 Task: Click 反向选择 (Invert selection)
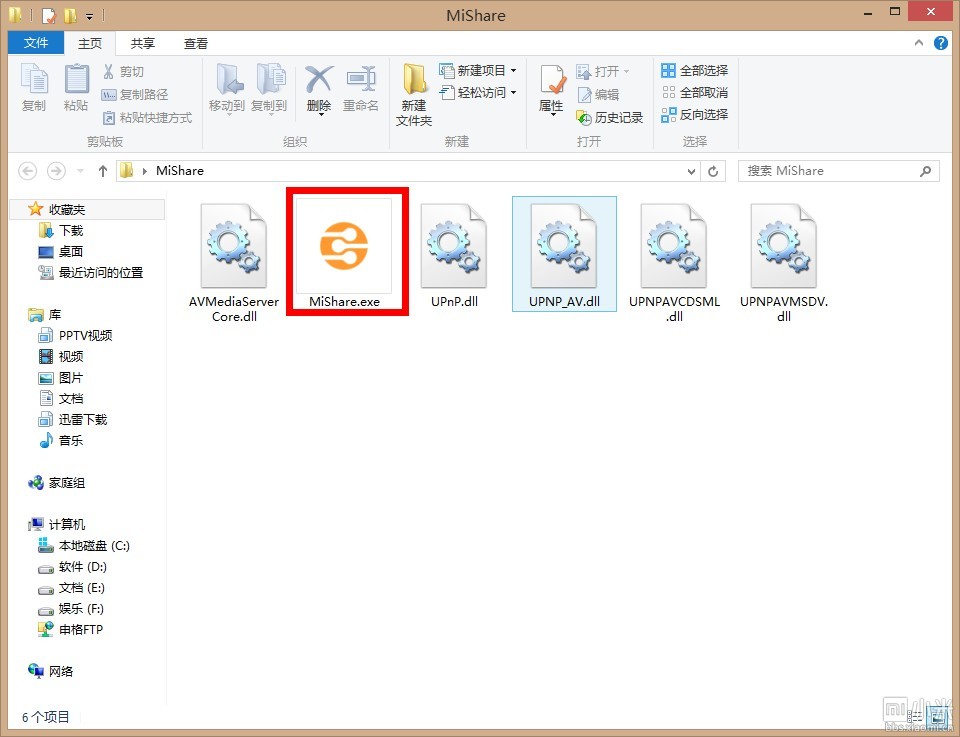point(695,114)
